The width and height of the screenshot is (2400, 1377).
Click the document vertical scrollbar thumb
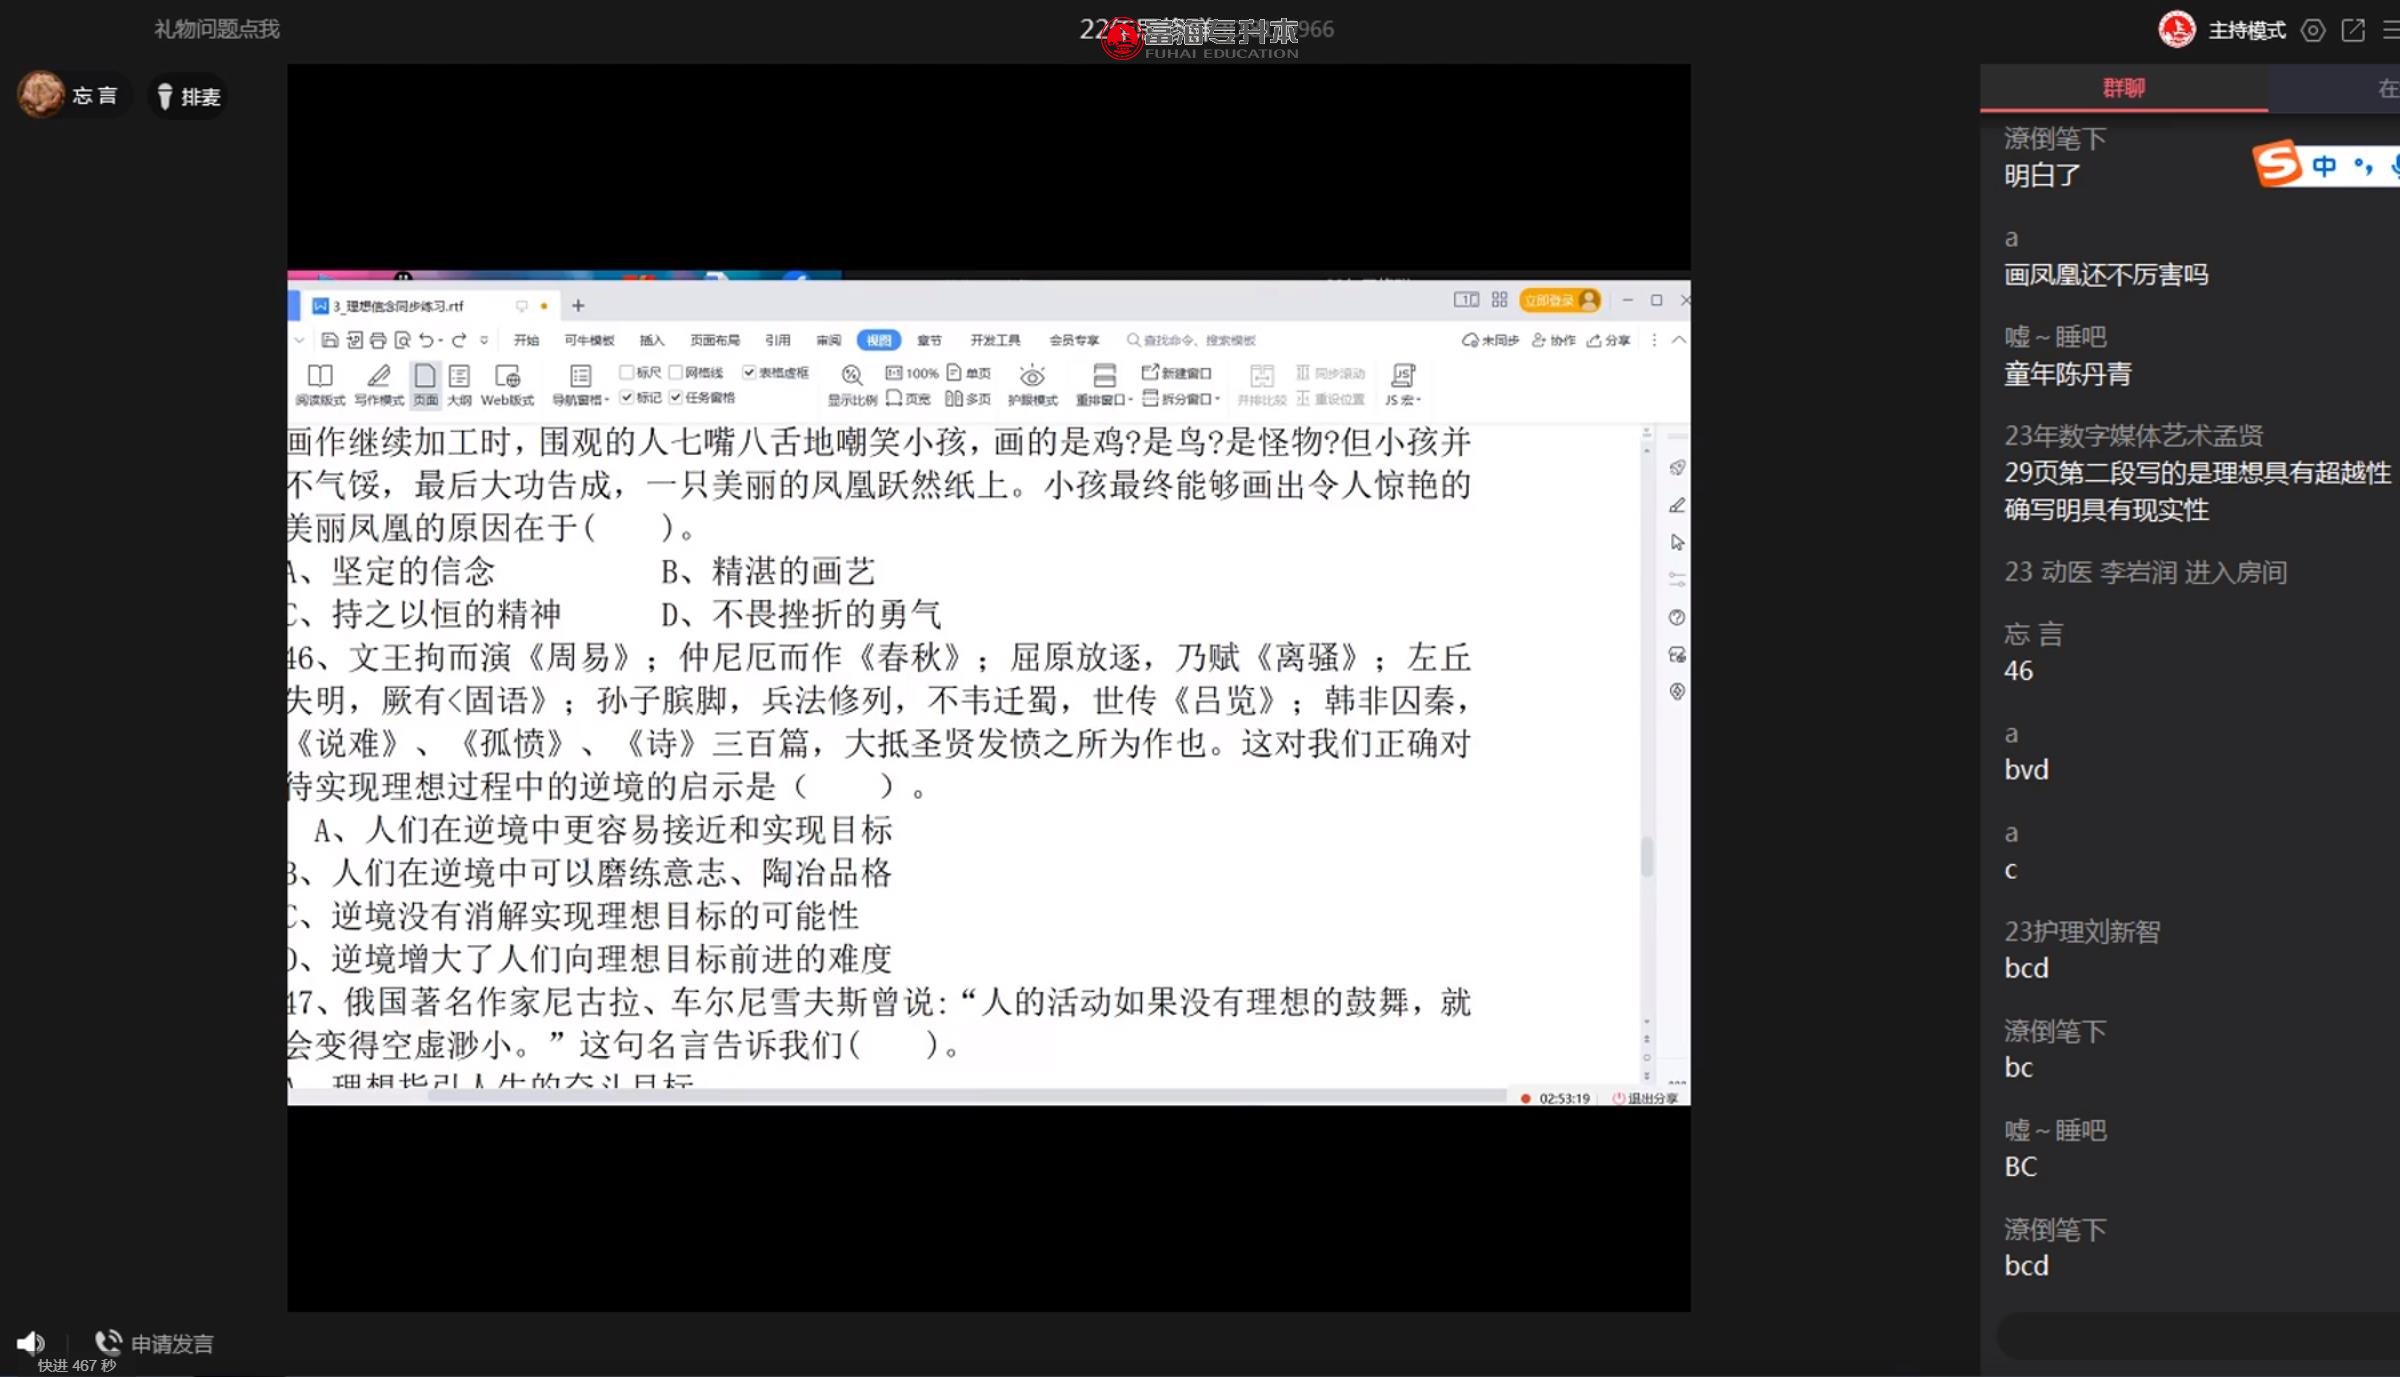click(x=1647, y=856)
